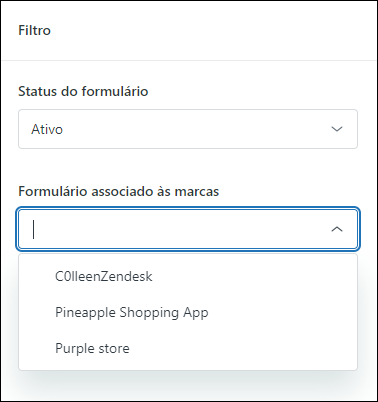Click the Filtro panel heading
The height and width of the screenshot is (402, 378).
point(34,30)
